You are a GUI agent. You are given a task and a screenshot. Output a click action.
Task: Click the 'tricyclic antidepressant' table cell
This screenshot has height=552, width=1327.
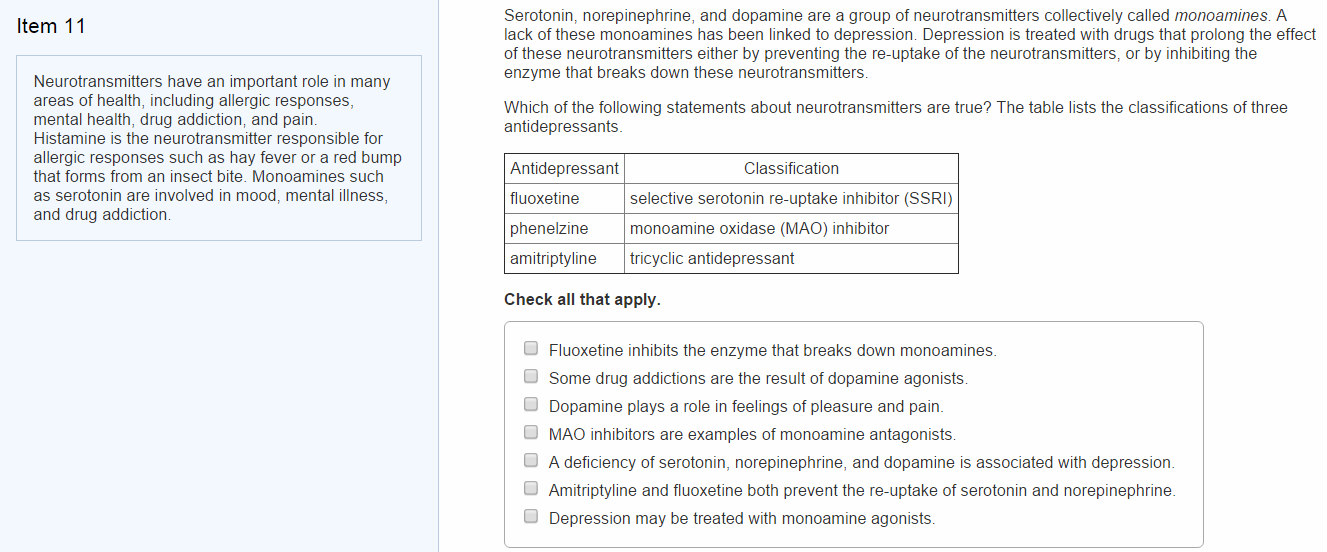(x=791, y=259)
